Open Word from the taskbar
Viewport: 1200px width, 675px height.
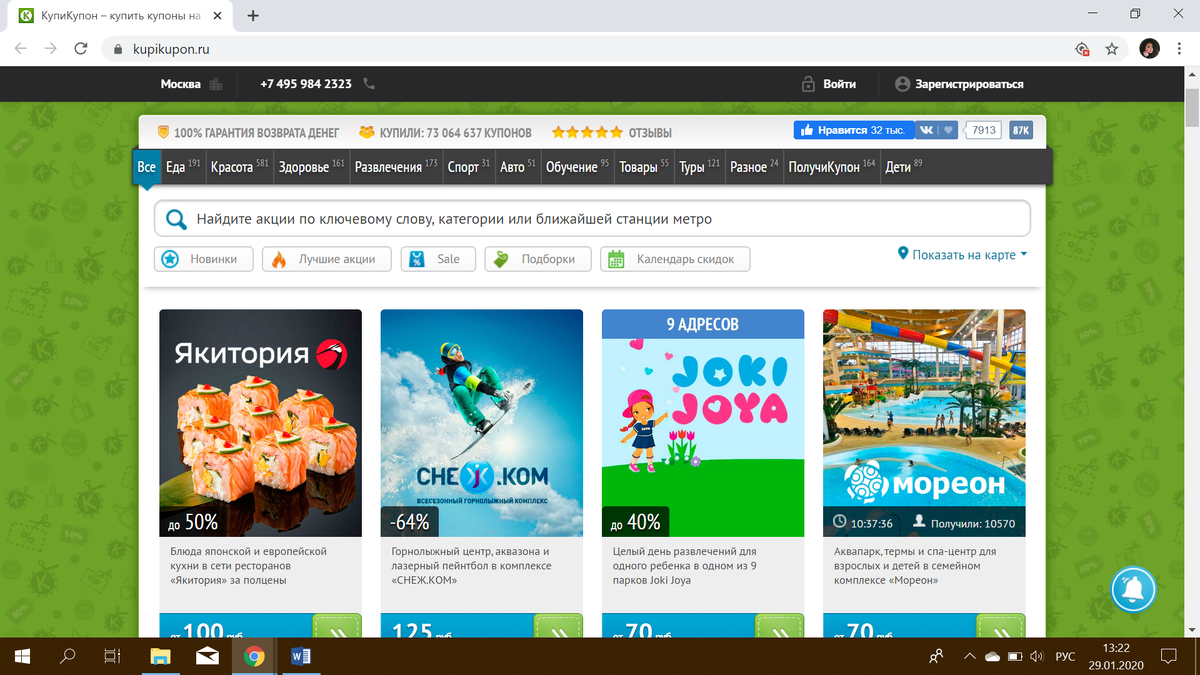coord(300,656)
